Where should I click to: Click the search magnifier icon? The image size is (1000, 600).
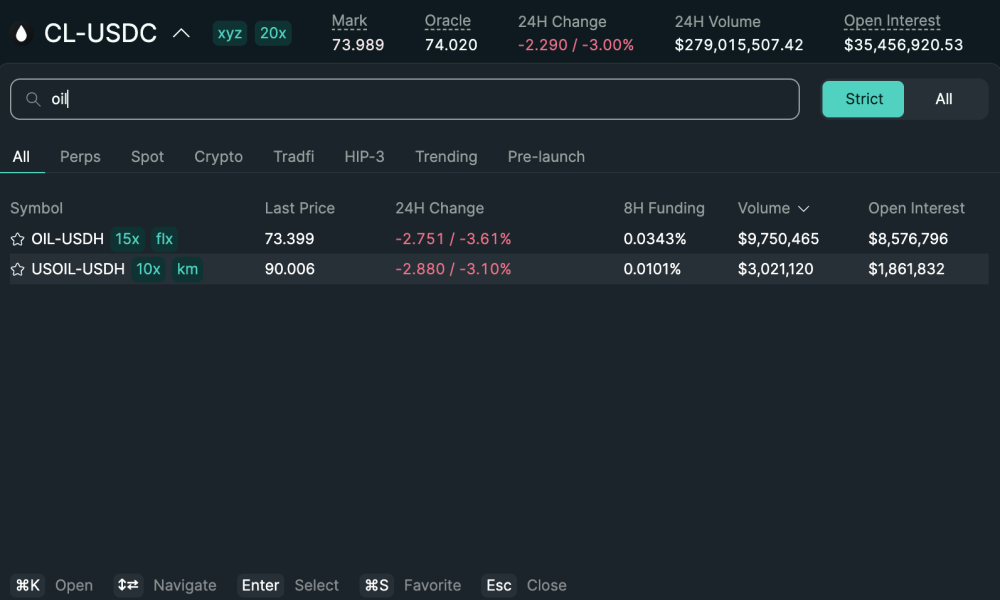click(31, 99)
